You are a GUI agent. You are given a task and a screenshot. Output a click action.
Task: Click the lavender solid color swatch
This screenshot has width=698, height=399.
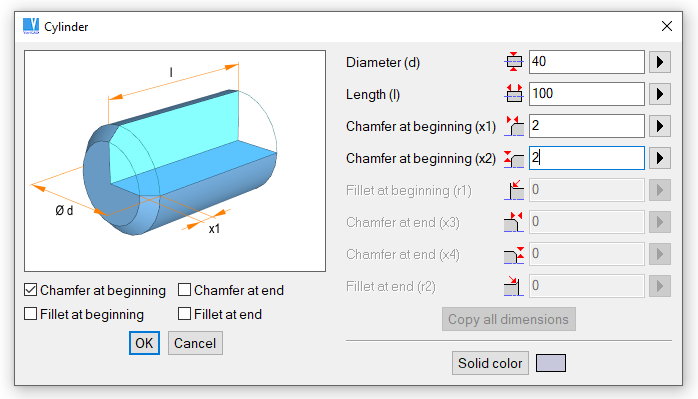coord(551,363)
